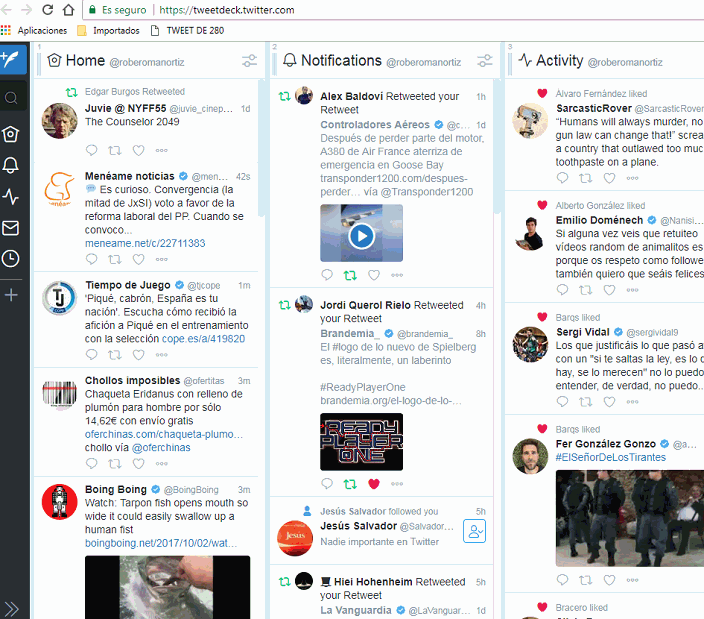
Task: Open the Importados bookmarks folder
Action: tap(109, 31)
